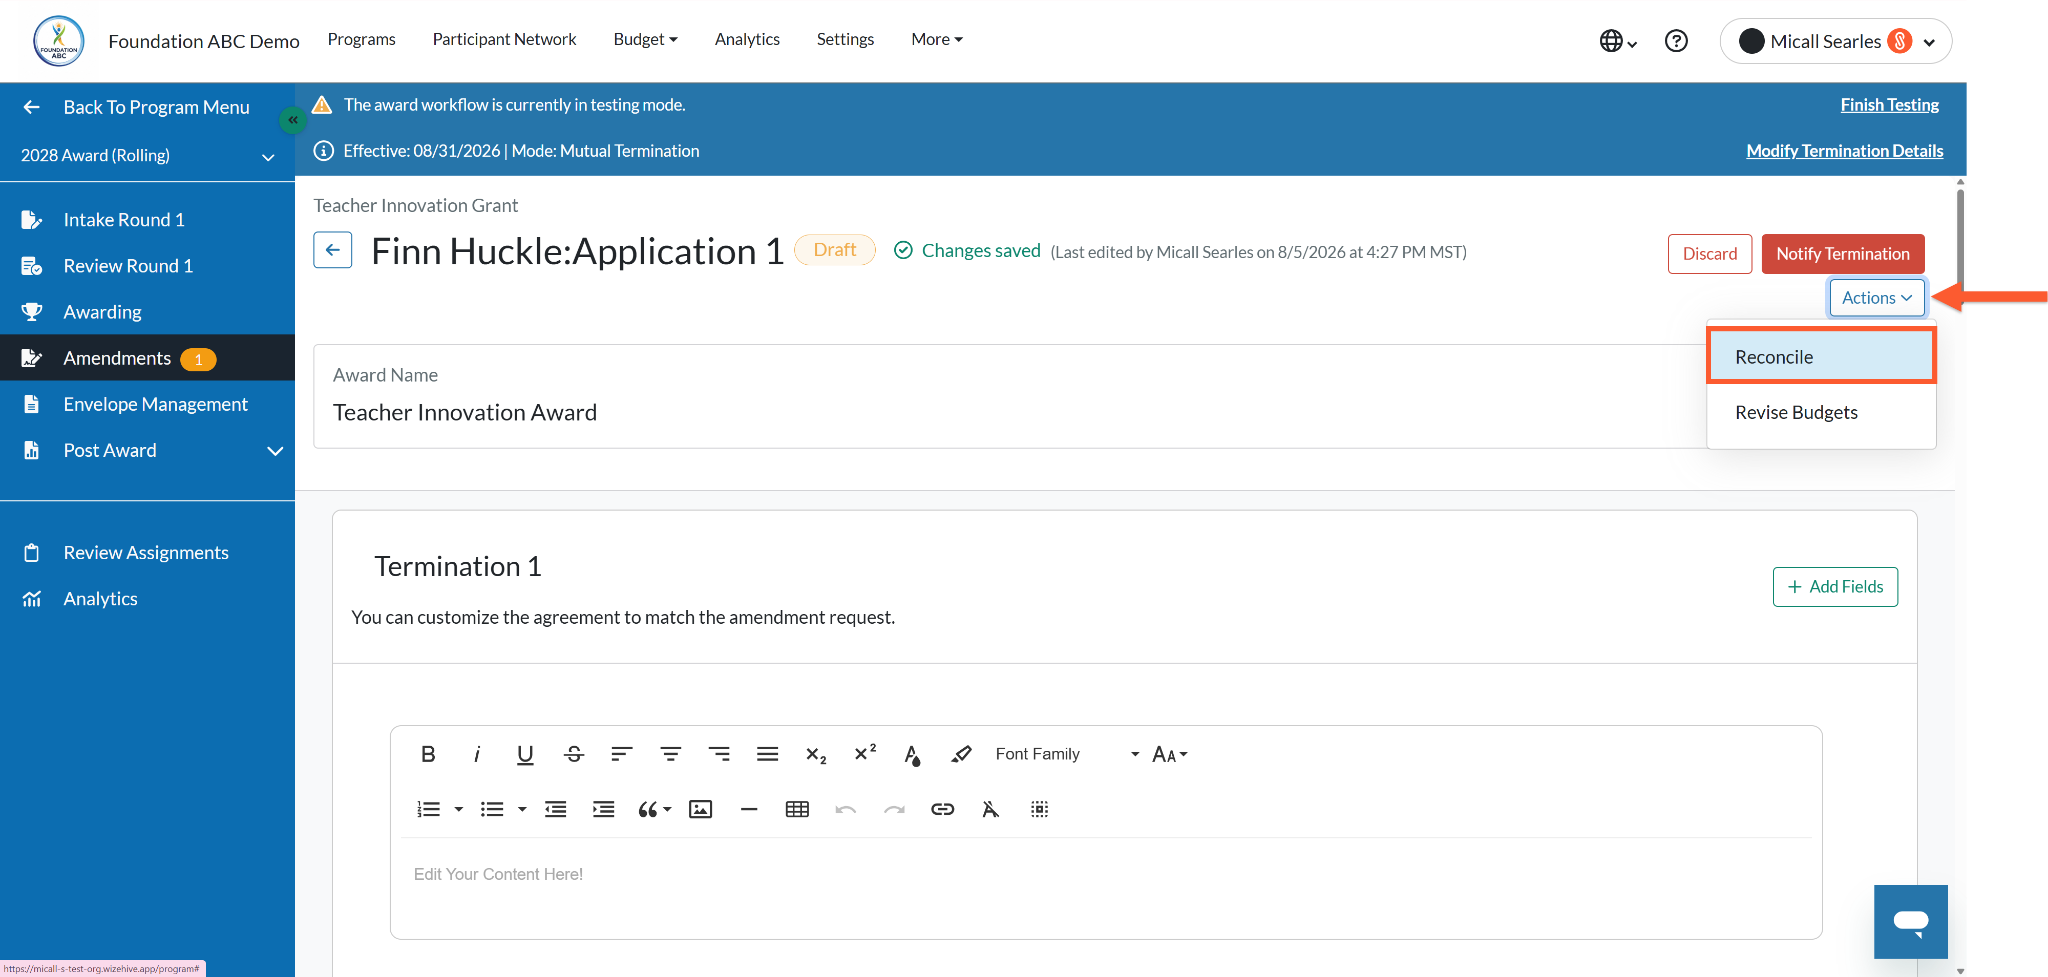Redo the last edit
The width and height of the screenshot is (2048, 977).
pyautogui.click(x=894, y=809)
